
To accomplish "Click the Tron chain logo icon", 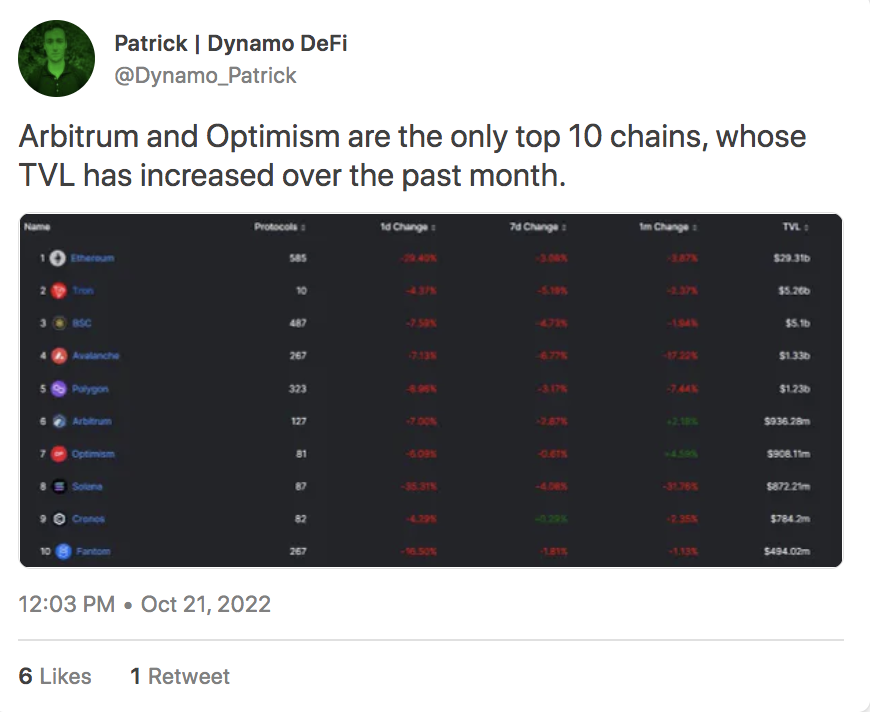I will (x=58, y=291).
